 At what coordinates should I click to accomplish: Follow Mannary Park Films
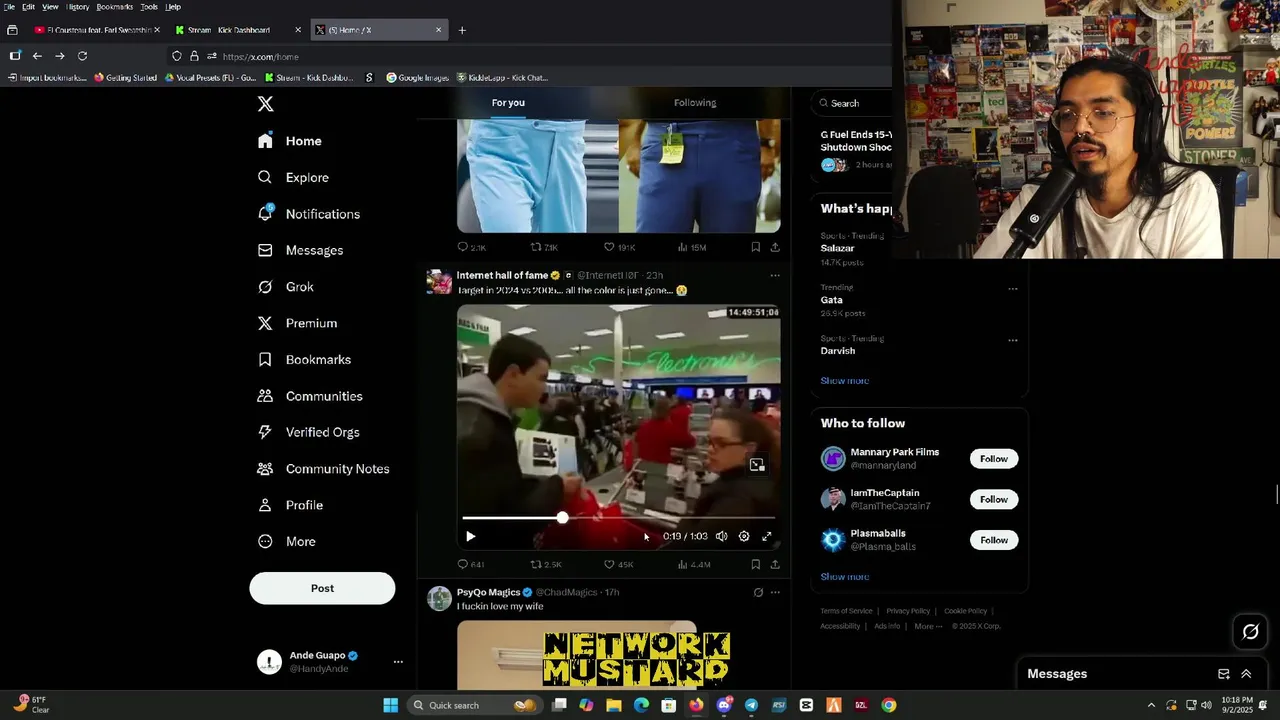point(994,459)
